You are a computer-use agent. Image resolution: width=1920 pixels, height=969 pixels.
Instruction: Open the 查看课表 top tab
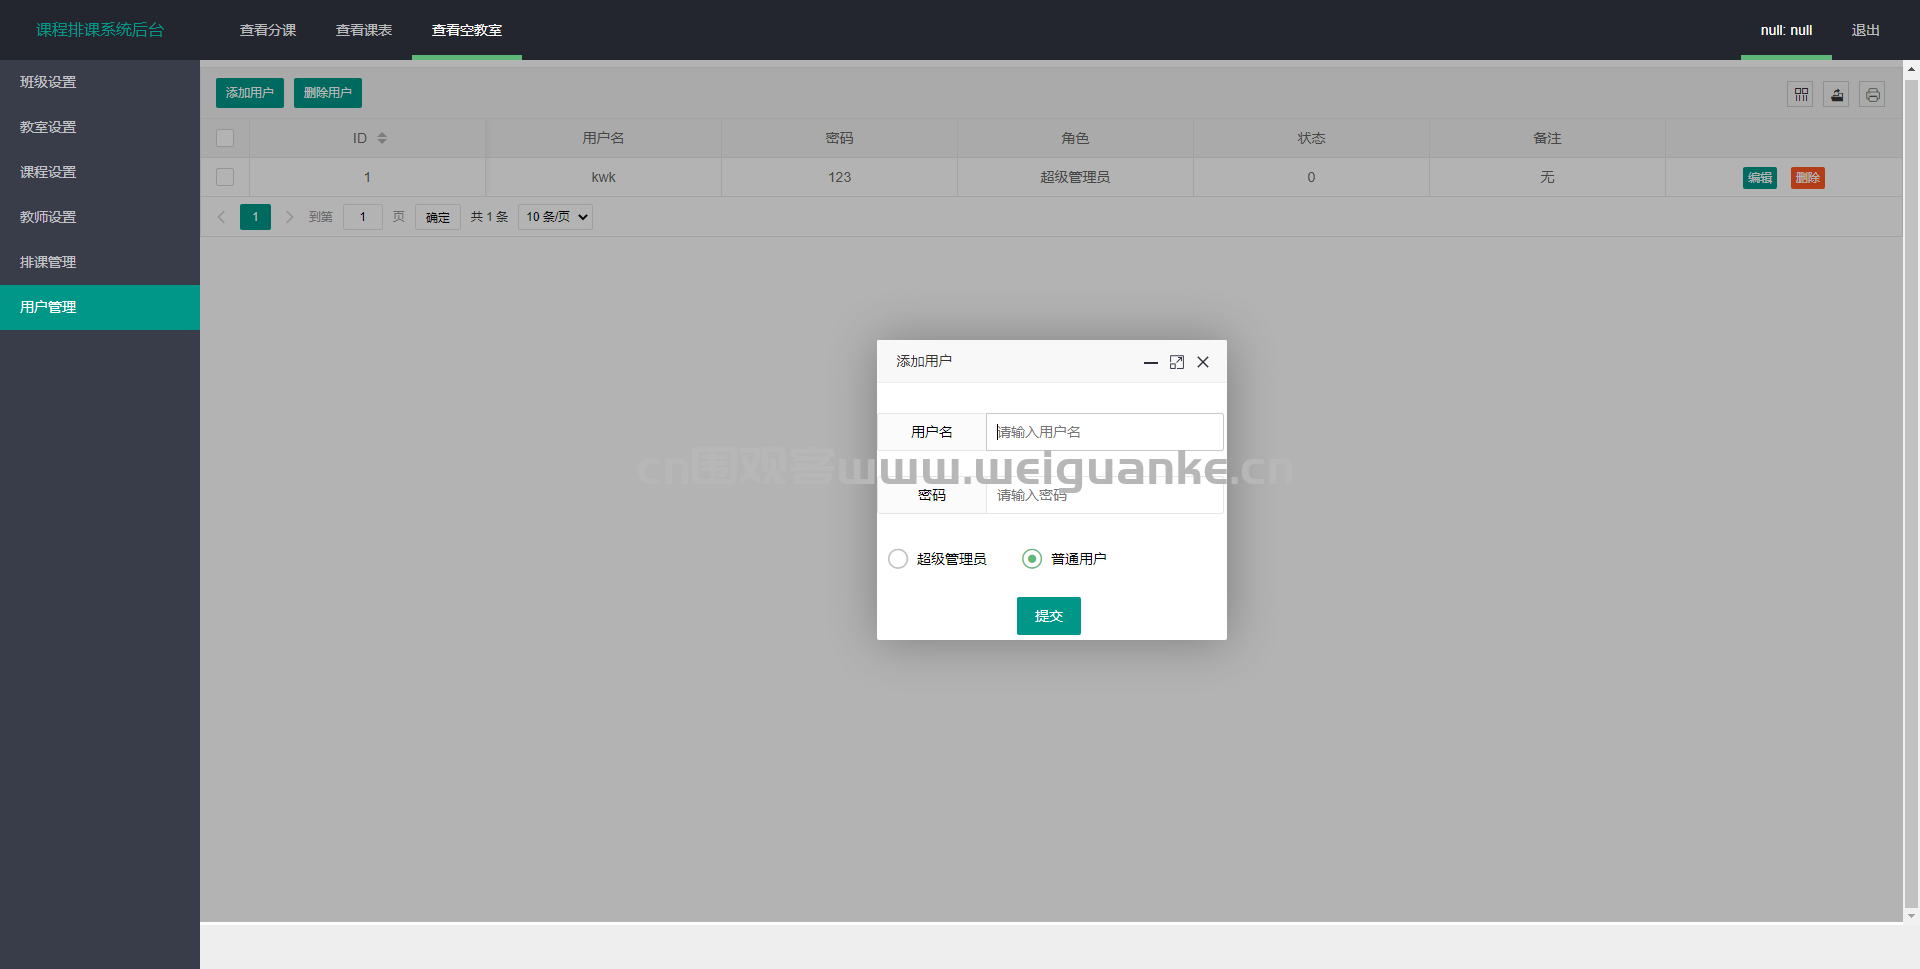364,30
